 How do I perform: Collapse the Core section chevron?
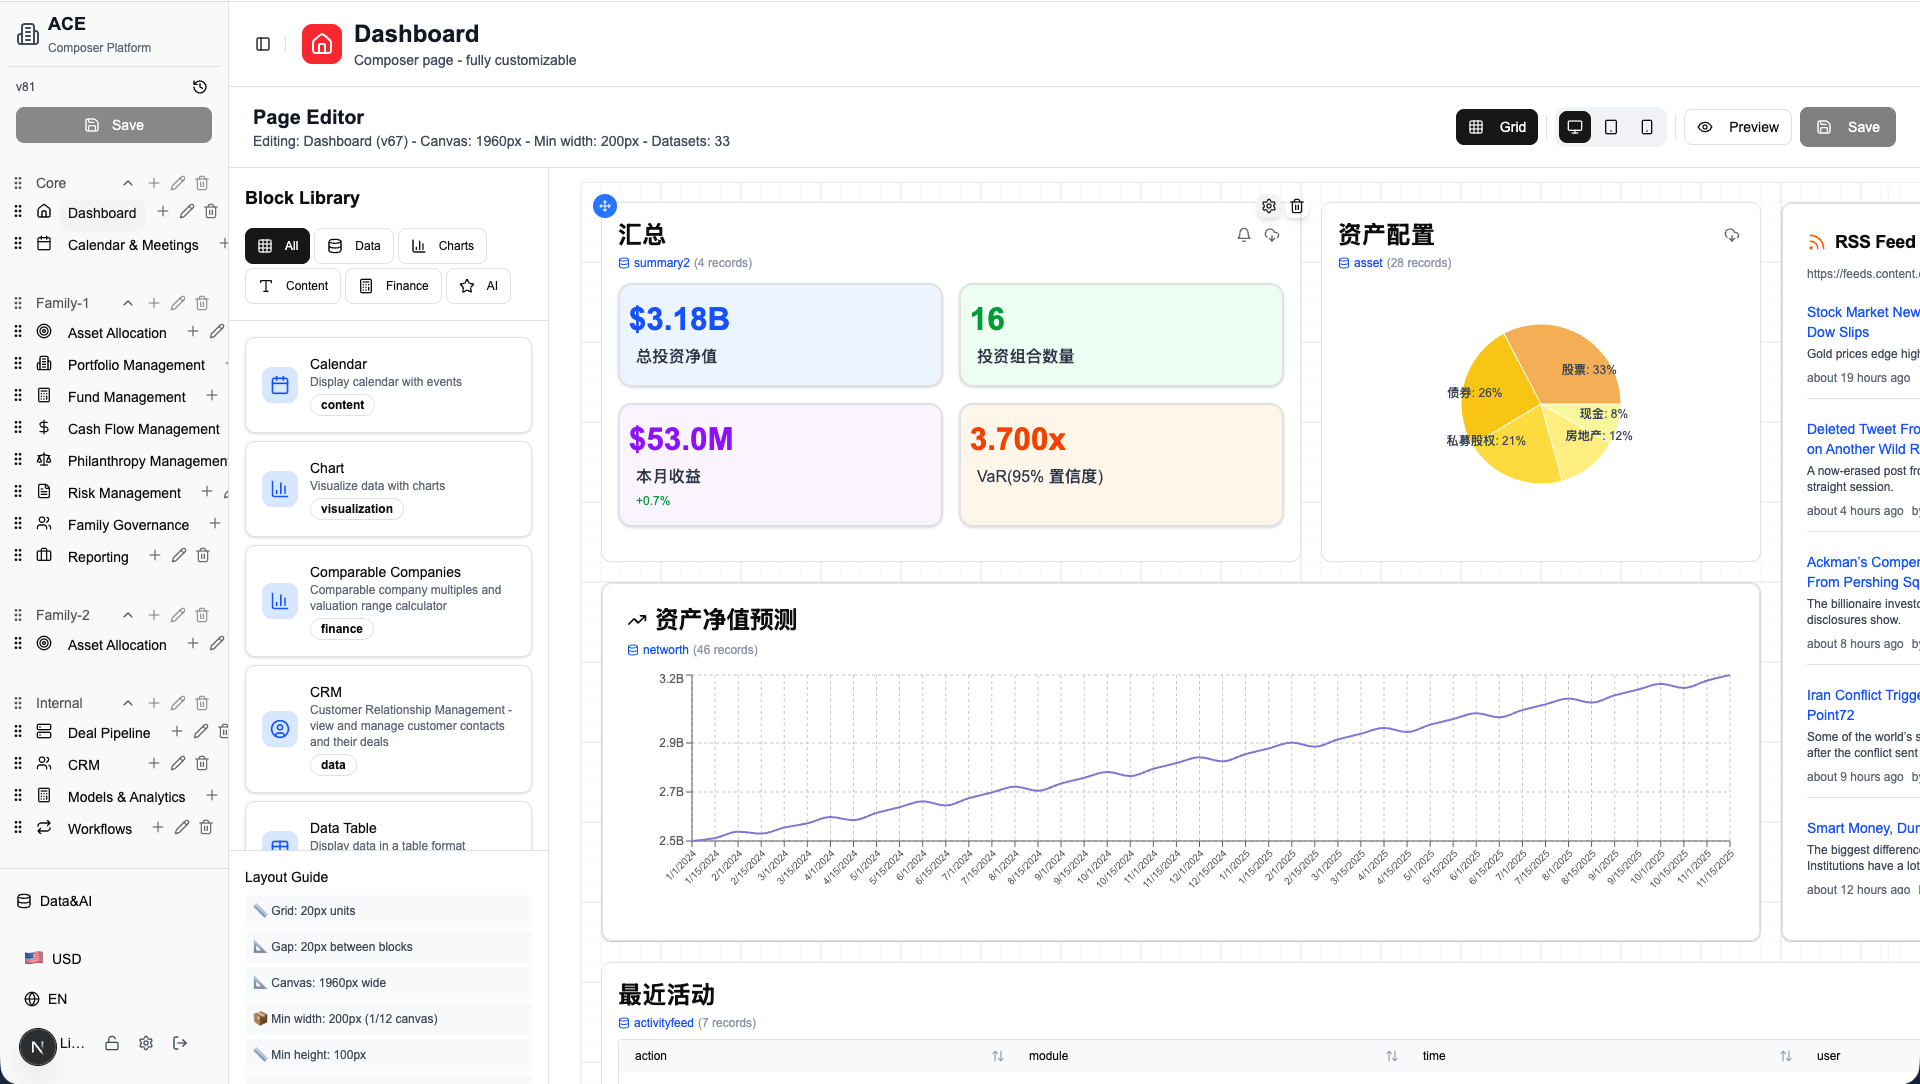point(128,183)
